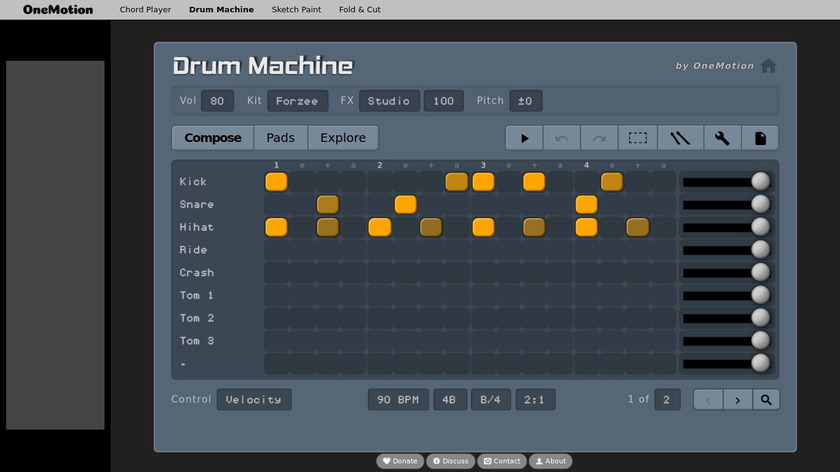The height and width of the screenshot is (472, 840).
Task: Click the new document page icon
Action: click(760, 138)
